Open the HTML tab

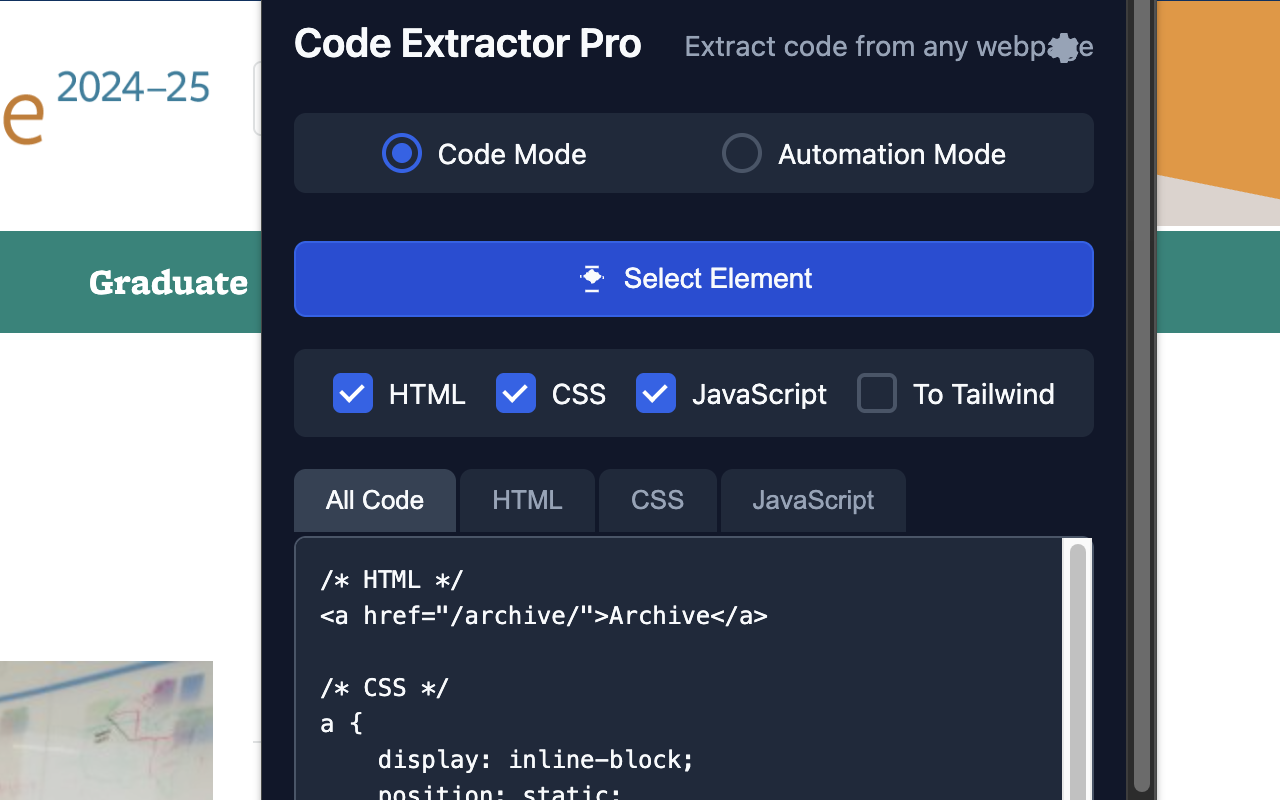pyautogui.click(x=526, y=500)
